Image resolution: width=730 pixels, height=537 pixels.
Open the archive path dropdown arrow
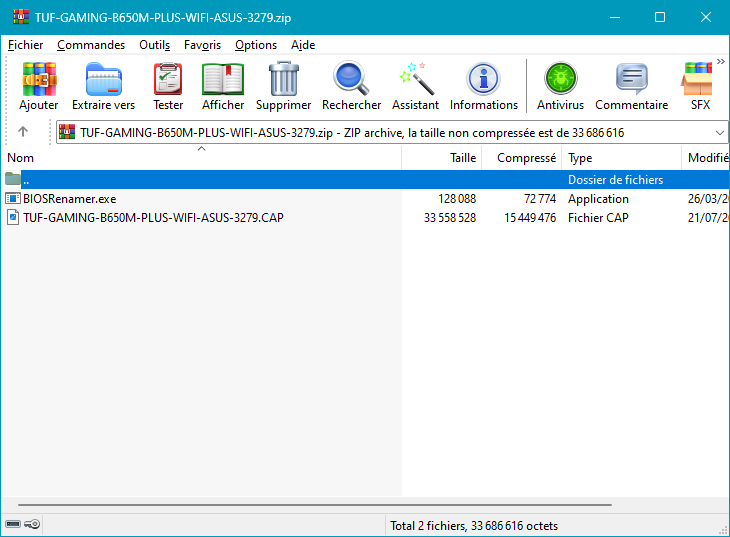click(720, 133)
